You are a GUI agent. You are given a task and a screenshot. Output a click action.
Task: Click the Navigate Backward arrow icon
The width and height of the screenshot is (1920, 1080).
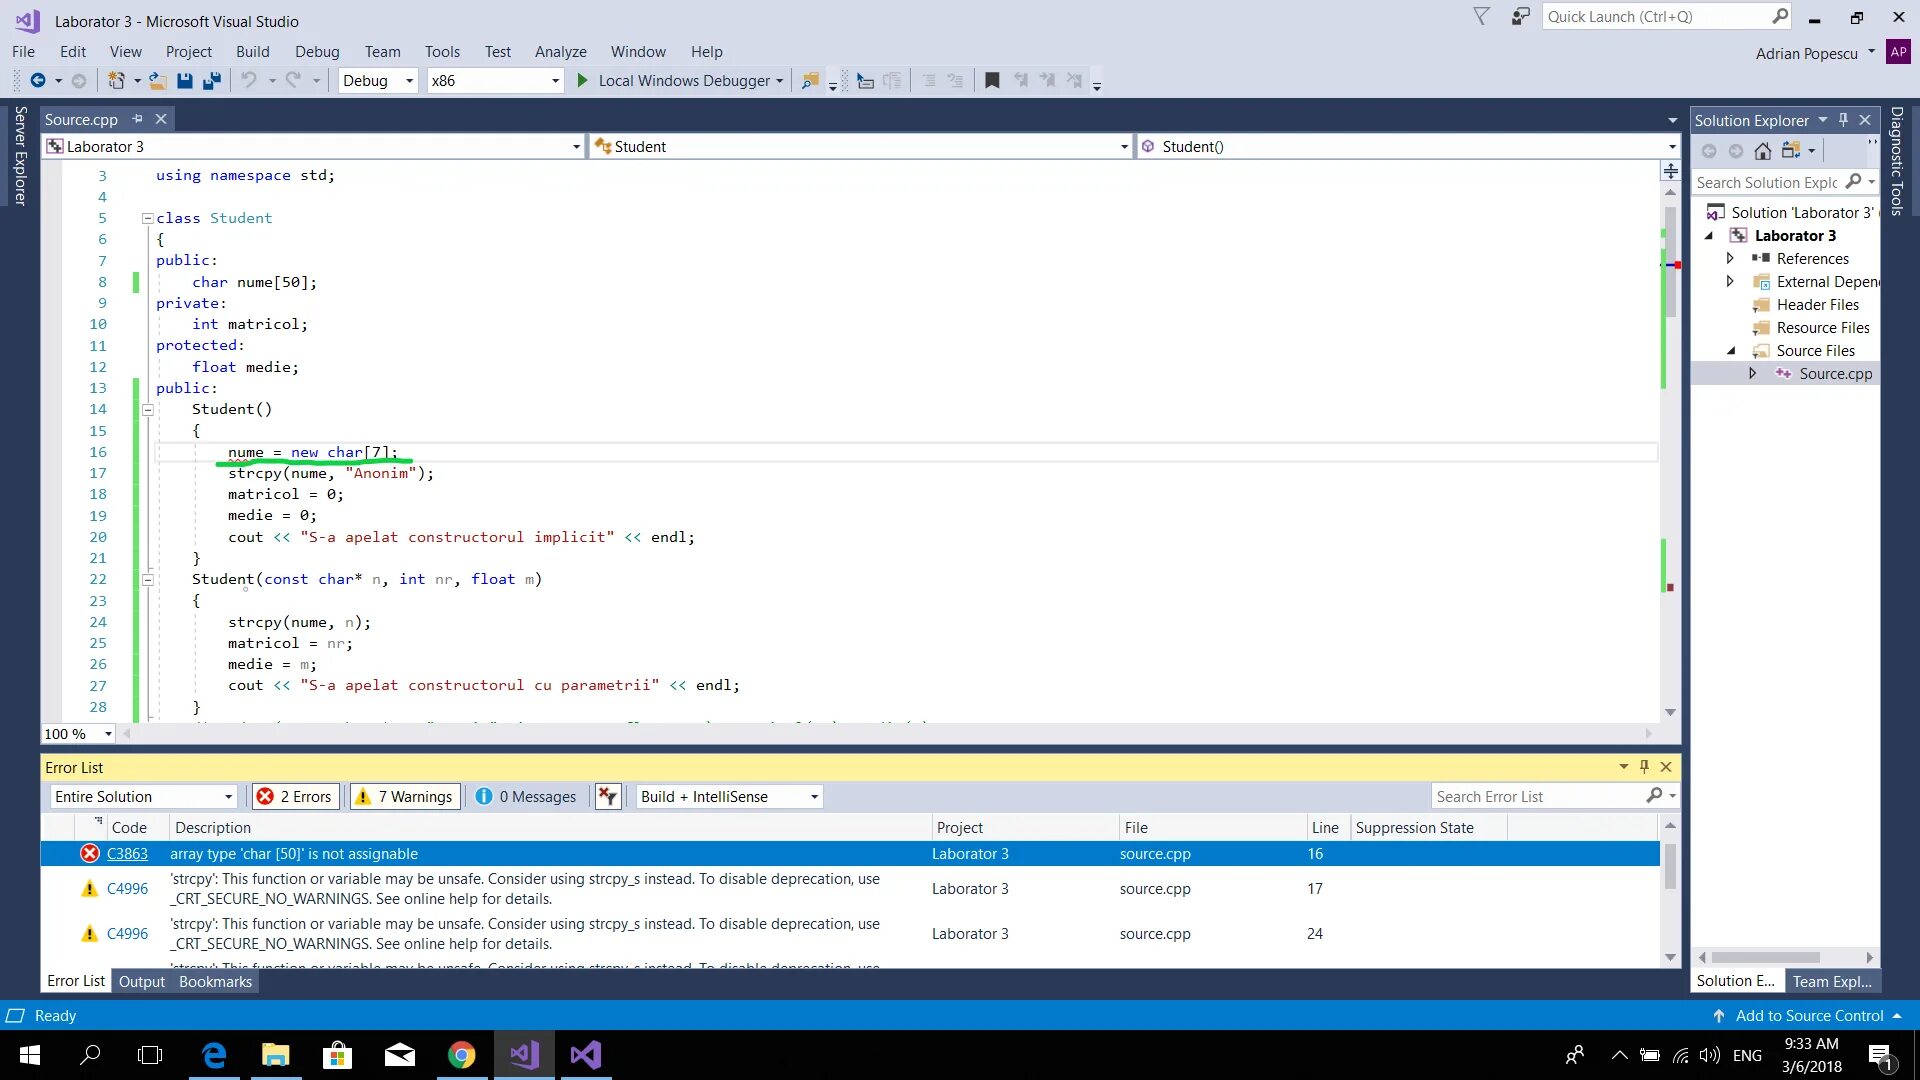click(38, 81)
